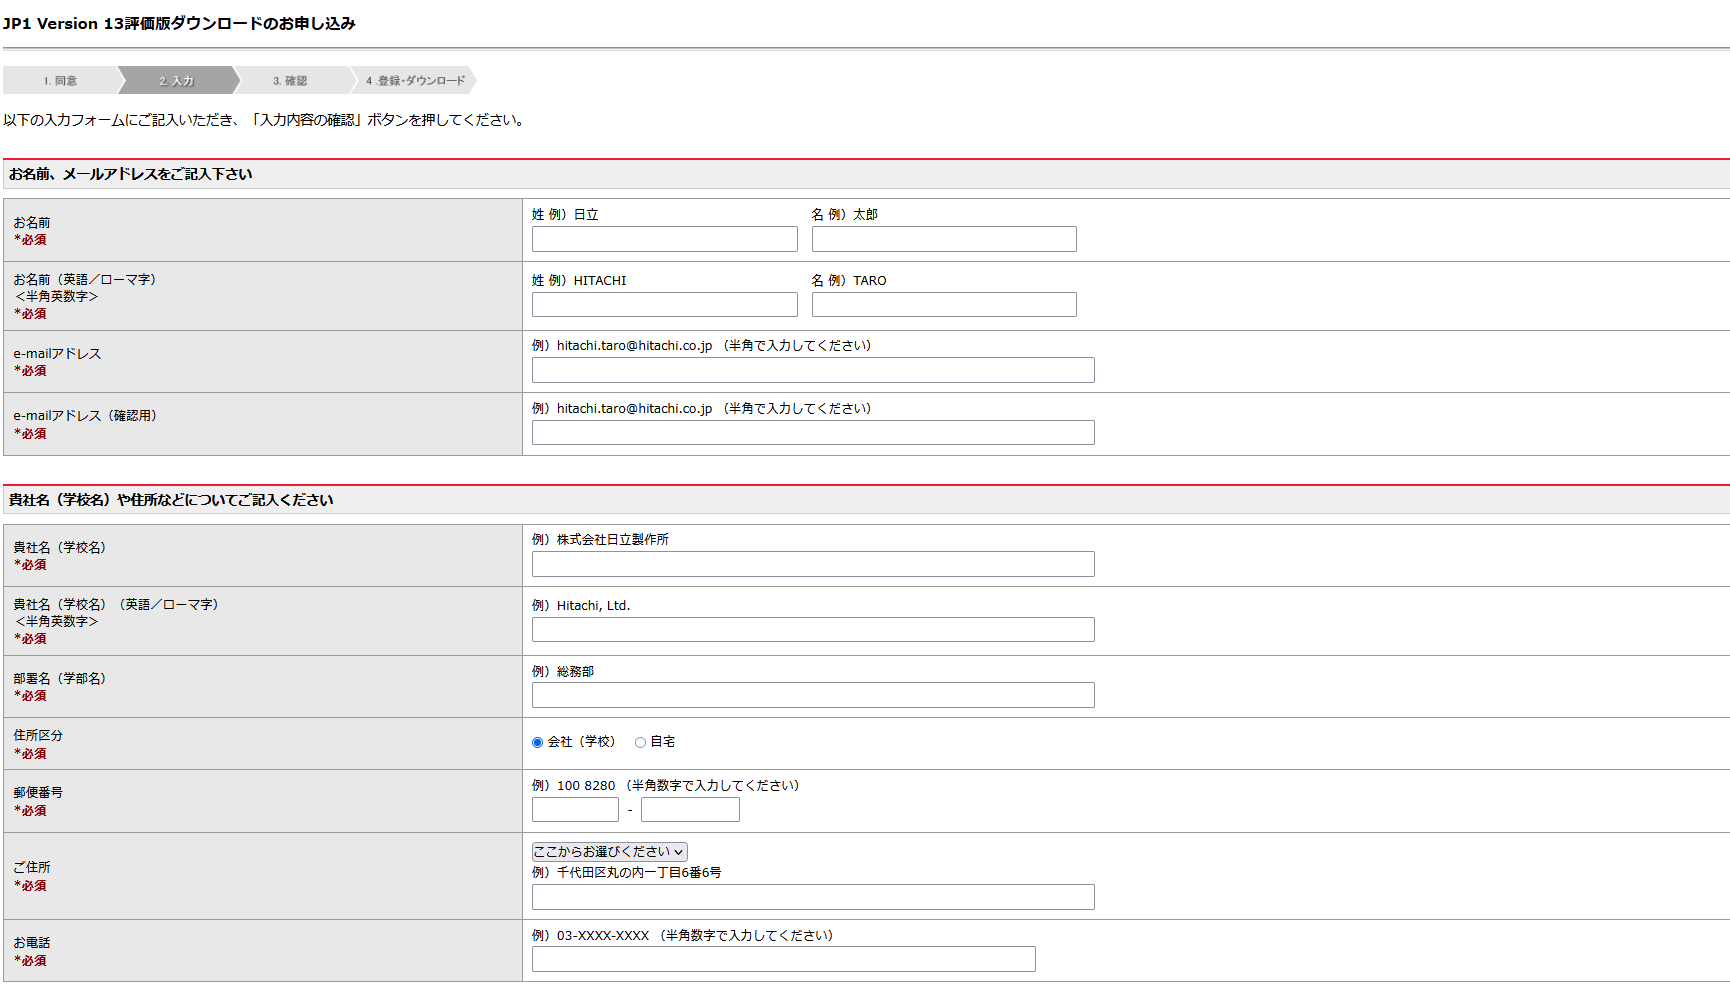Click the JP1 Version 13 page title heading
1730x985 pixels.
click(180, 22)
